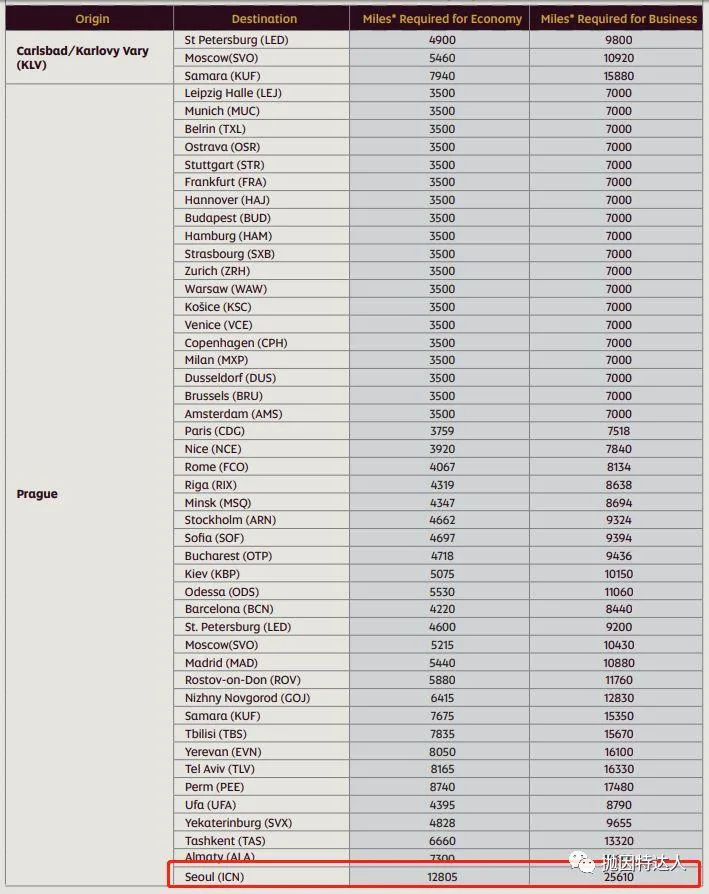Select the Paris (CDG) destination
Screen dimensions: 709x894
214,431
